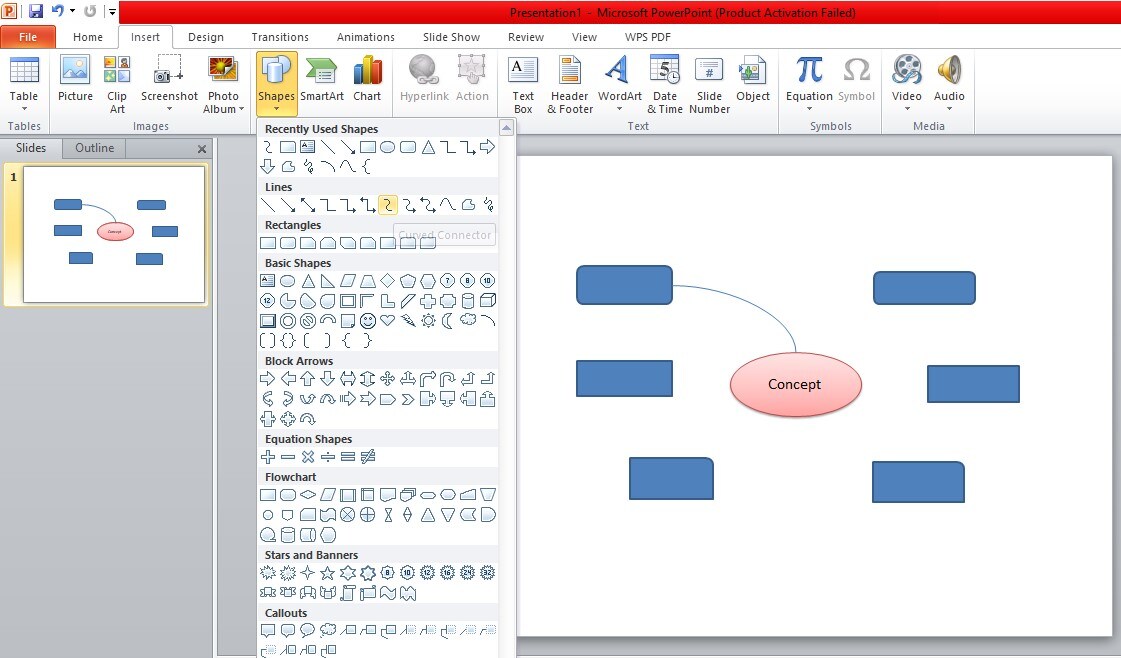Insert Date & Time
This screenshot has width=1121, height=658.
(665, 84)
